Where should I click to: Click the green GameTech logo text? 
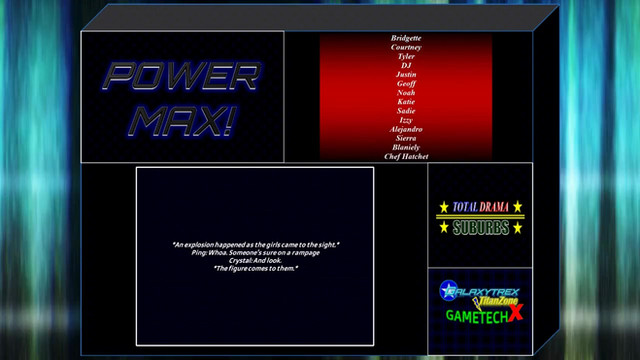477,316
